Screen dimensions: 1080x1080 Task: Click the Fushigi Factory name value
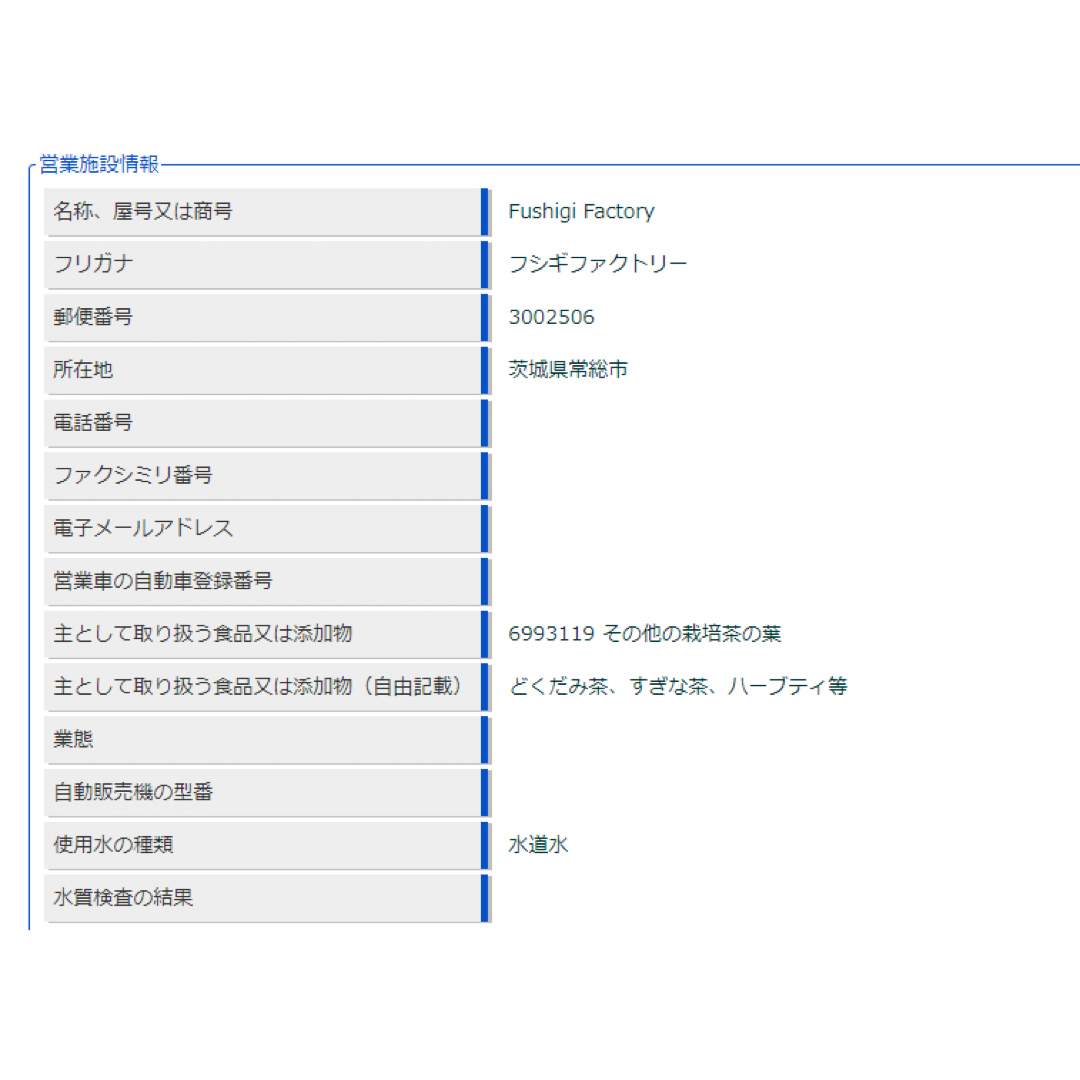tap(581, 211)
